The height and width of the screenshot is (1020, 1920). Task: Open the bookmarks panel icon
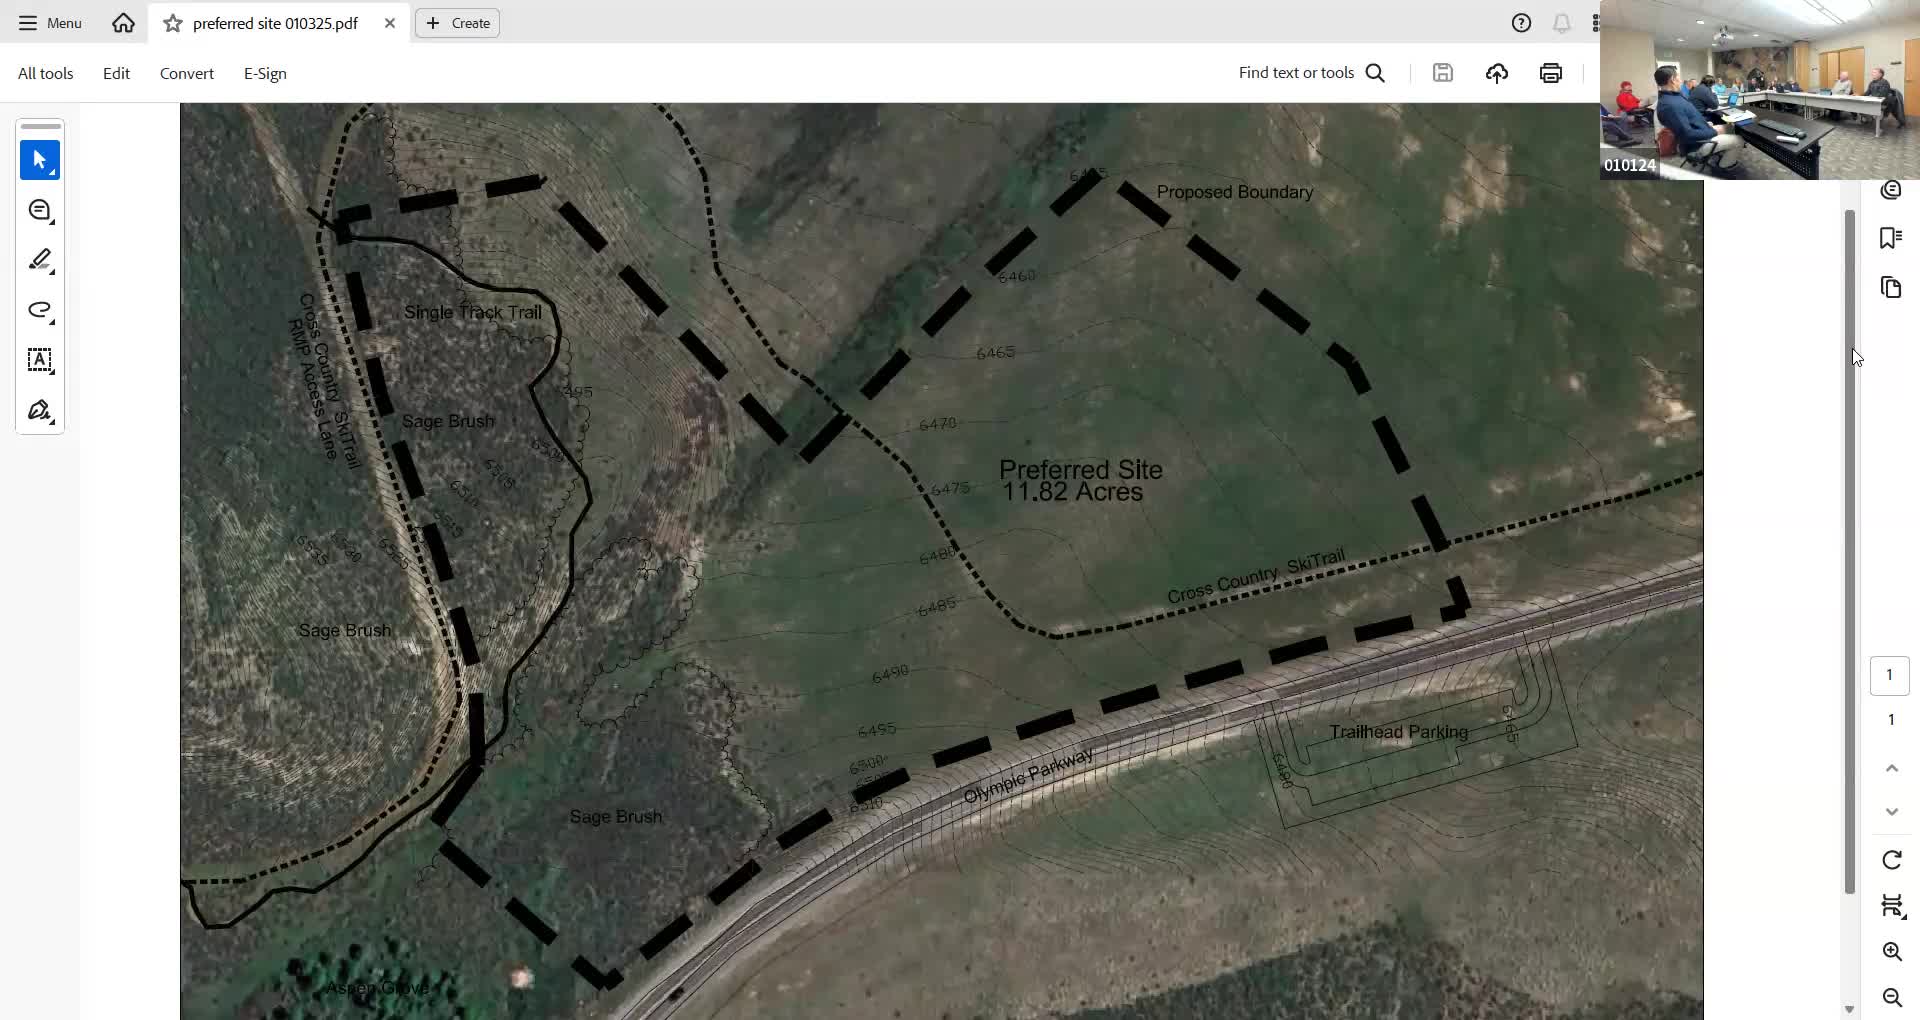[1890, 238]
